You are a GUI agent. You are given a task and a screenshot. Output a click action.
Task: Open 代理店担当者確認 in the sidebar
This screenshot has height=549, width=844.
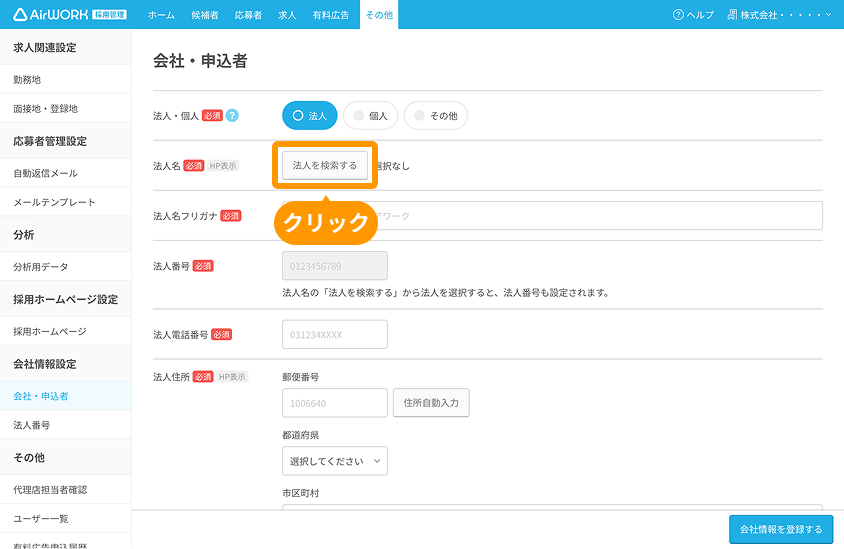point(66,490)
